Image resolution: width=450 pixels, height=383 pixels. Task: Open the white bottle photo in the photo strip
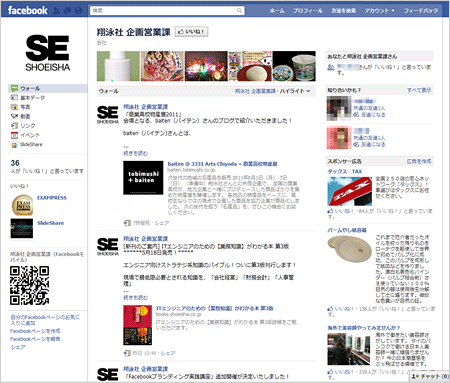tap(118, 66)
